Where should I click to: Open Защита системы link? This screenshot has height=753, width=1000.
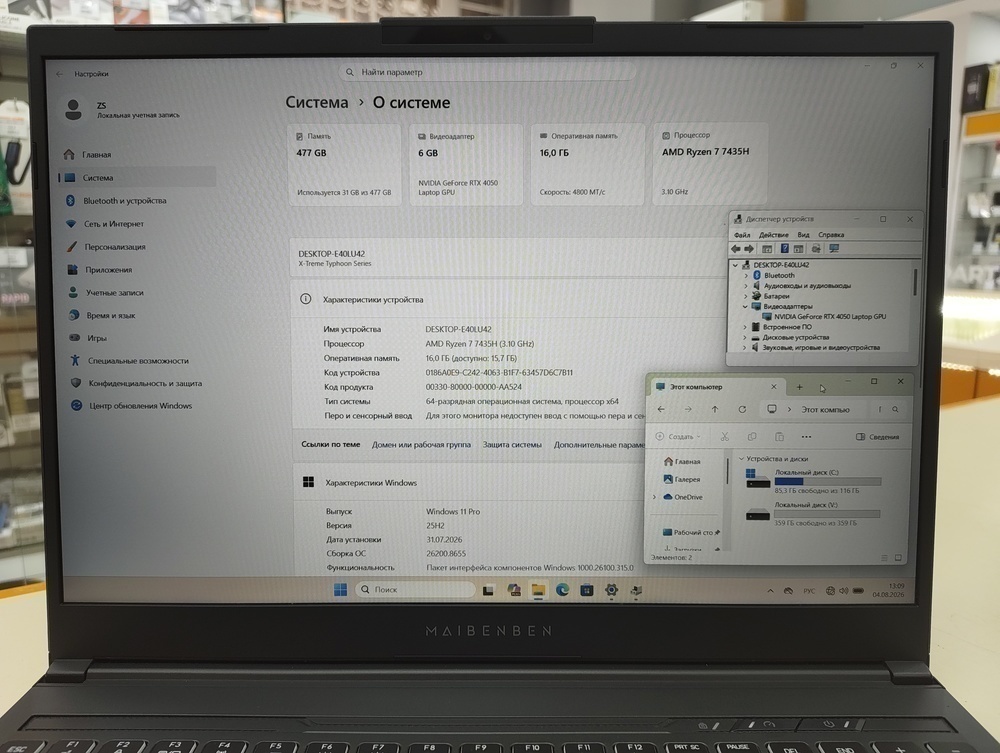(512, 444)
